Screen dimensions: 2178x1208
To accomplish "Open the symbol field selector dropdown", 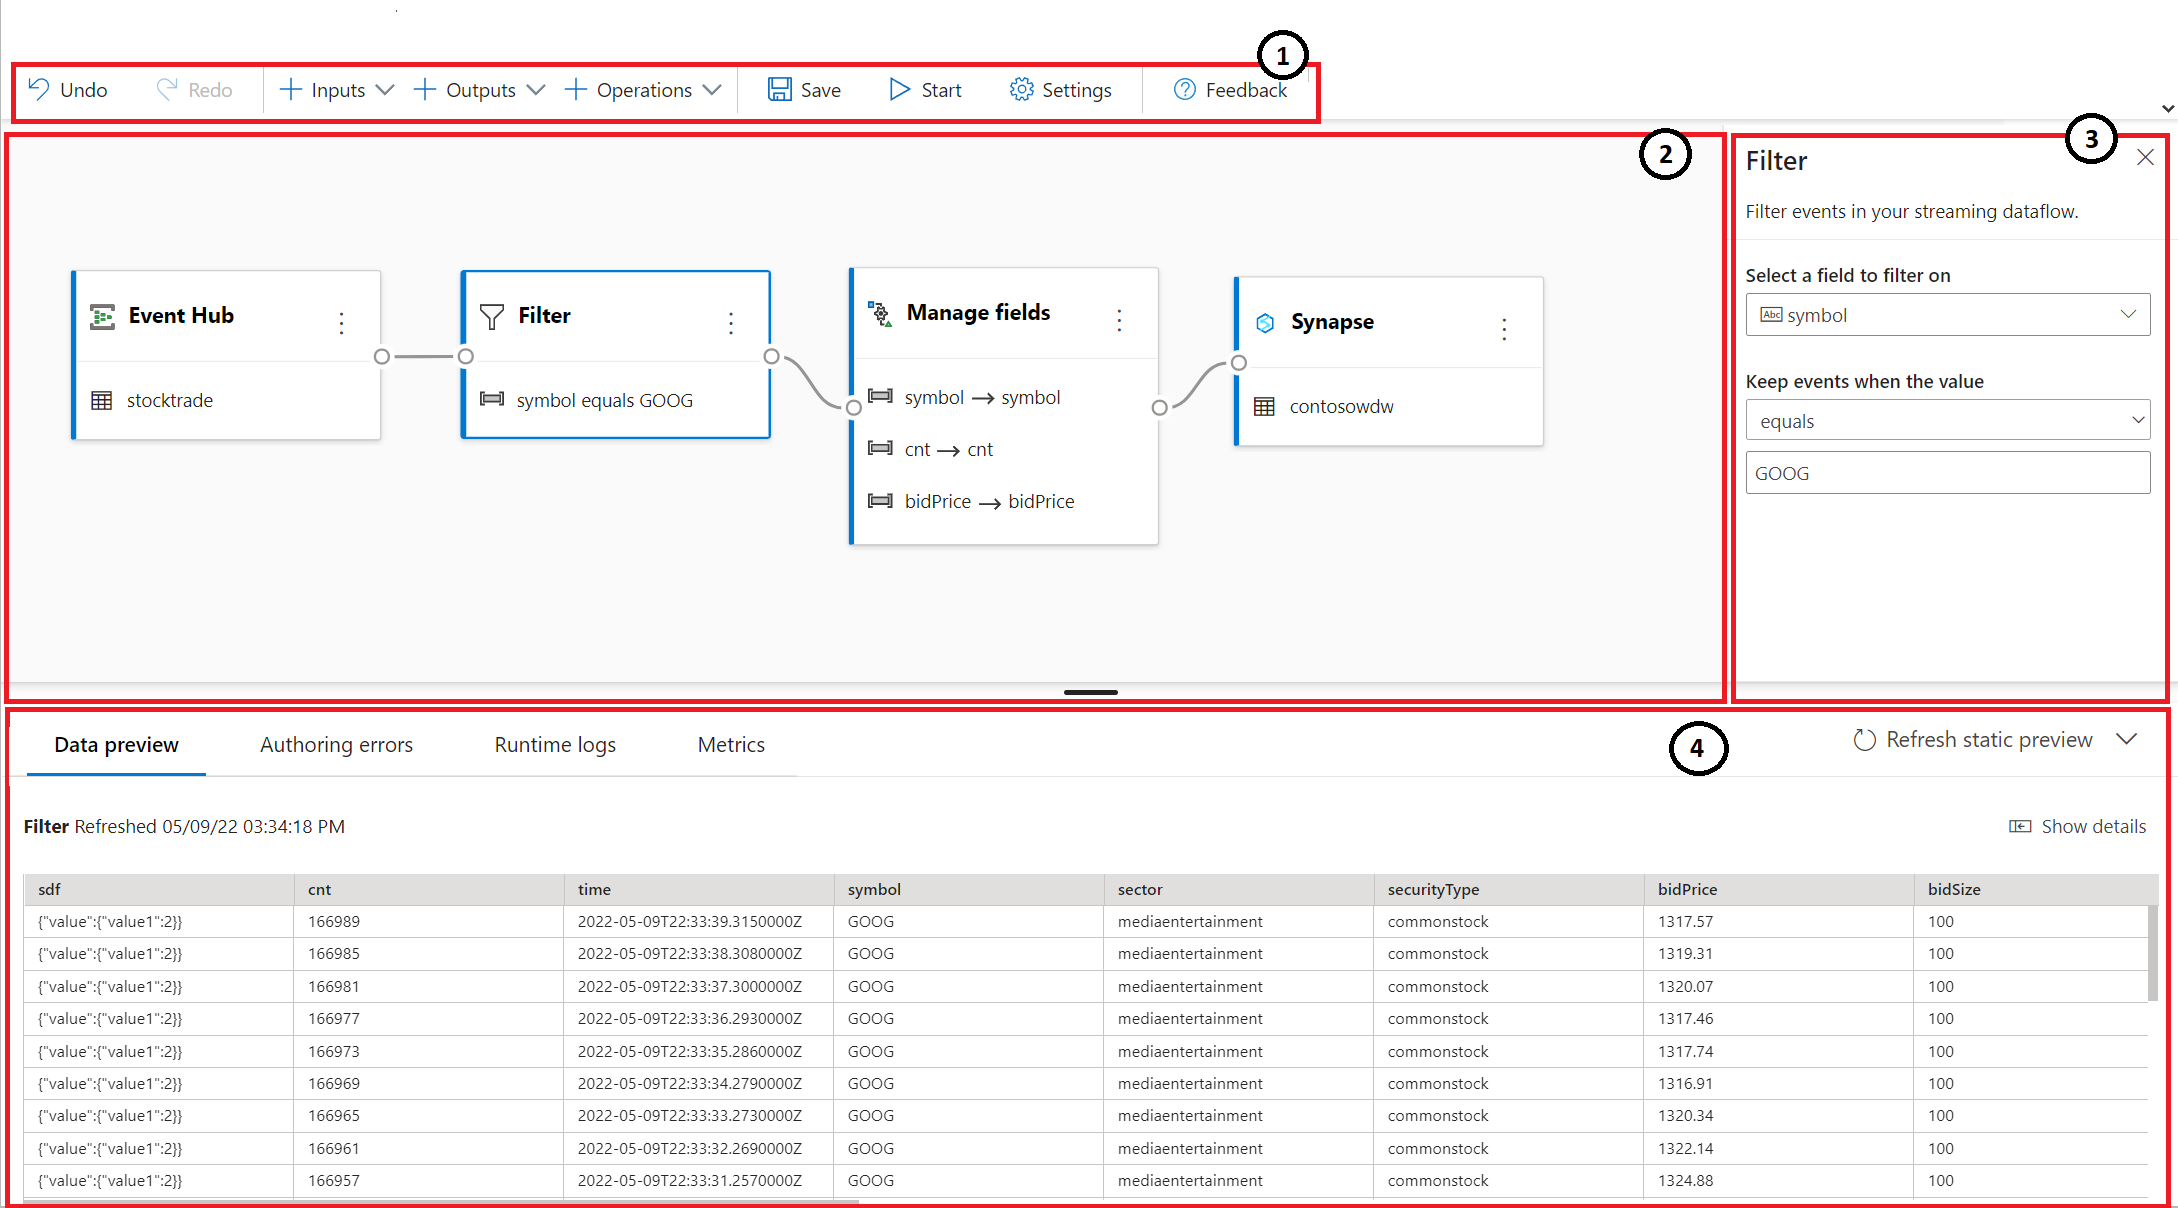I will 1947,315.
